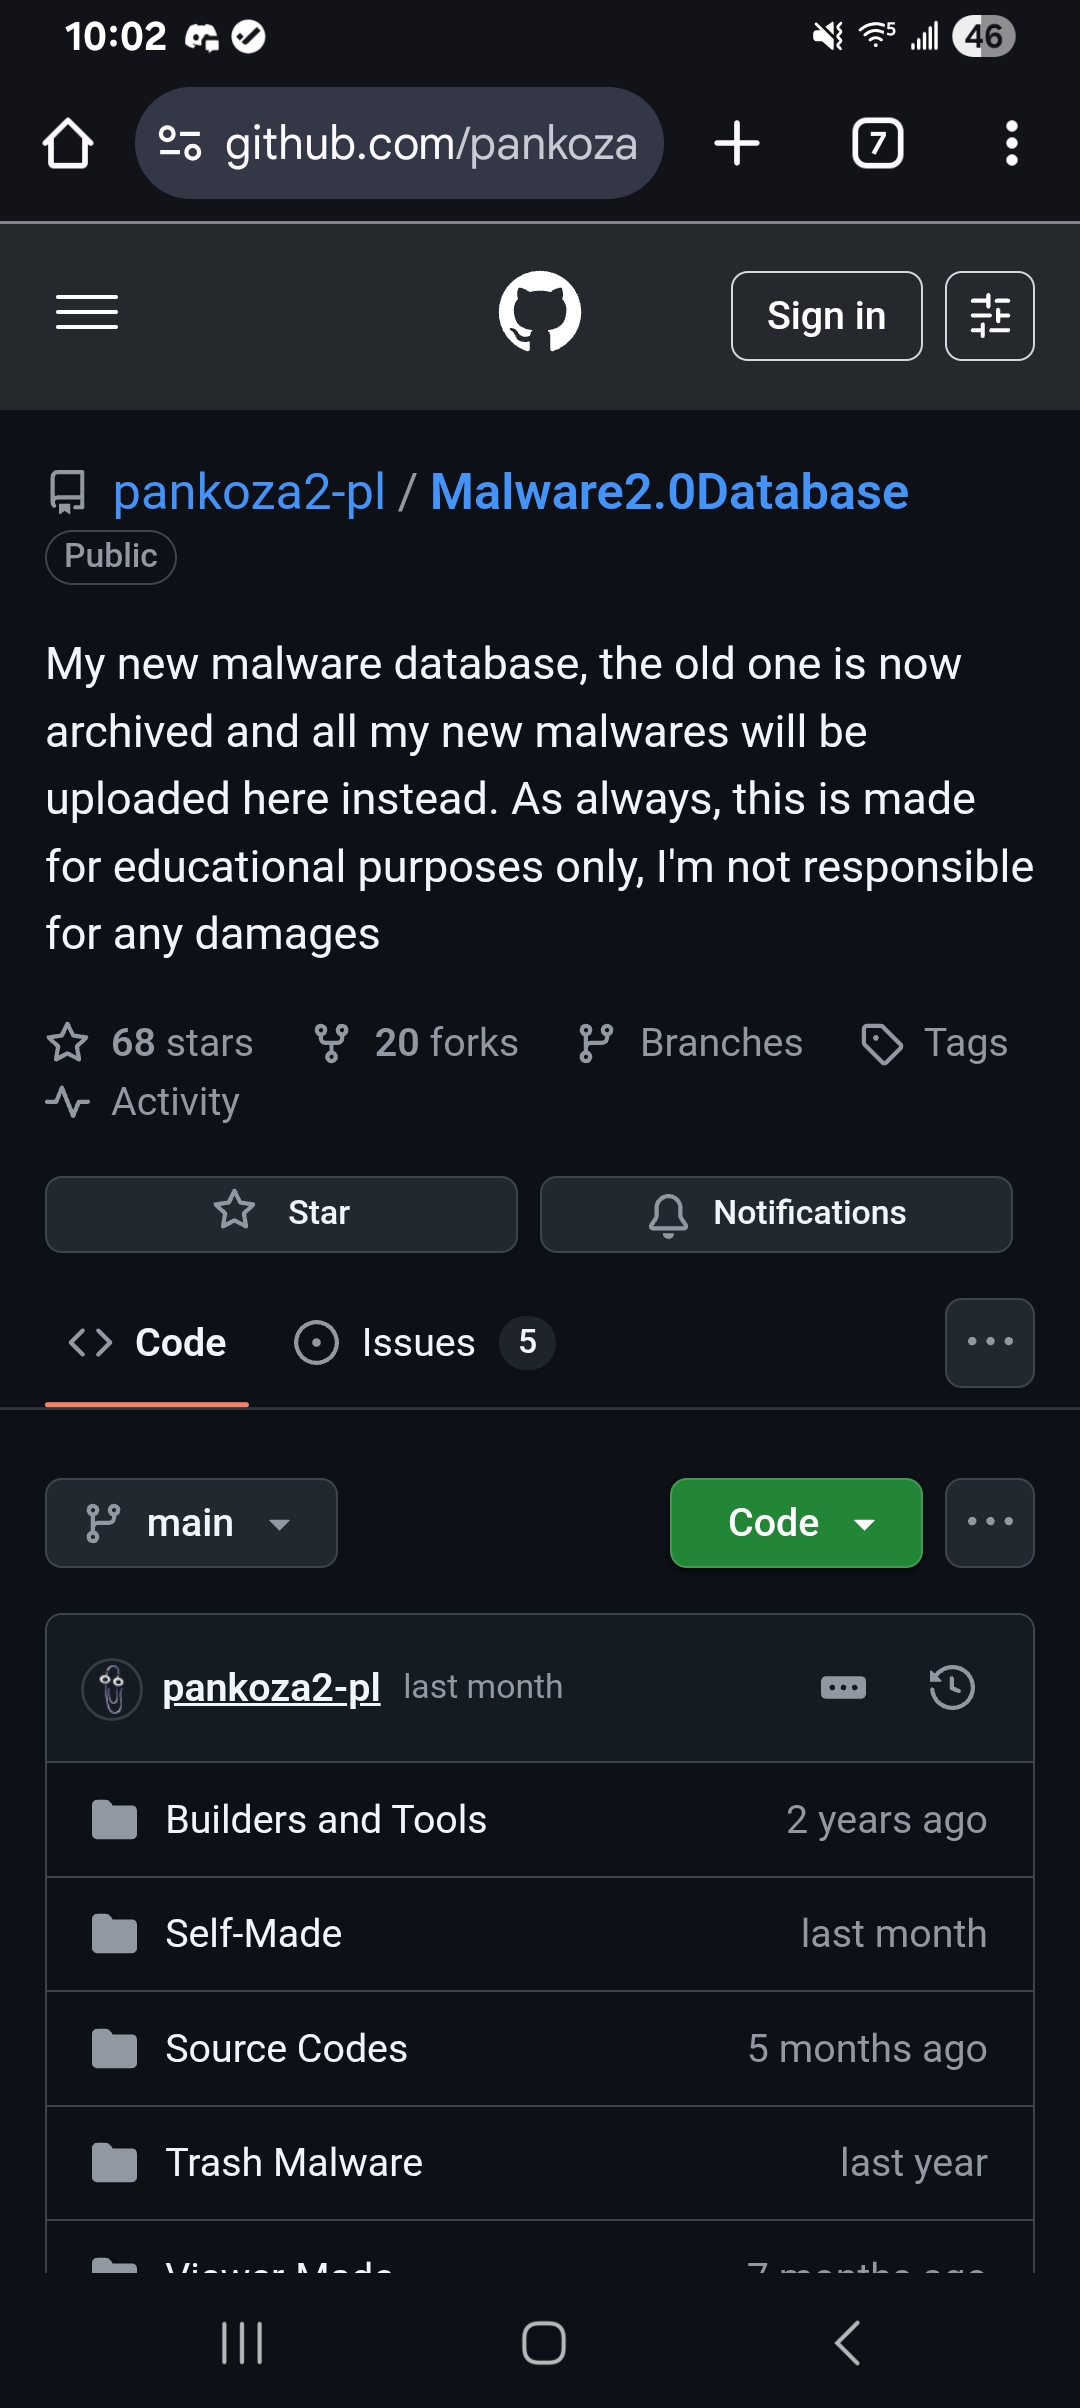Open the Notifications subscribe button
1080x2408 pixels.
(776, 1214)
